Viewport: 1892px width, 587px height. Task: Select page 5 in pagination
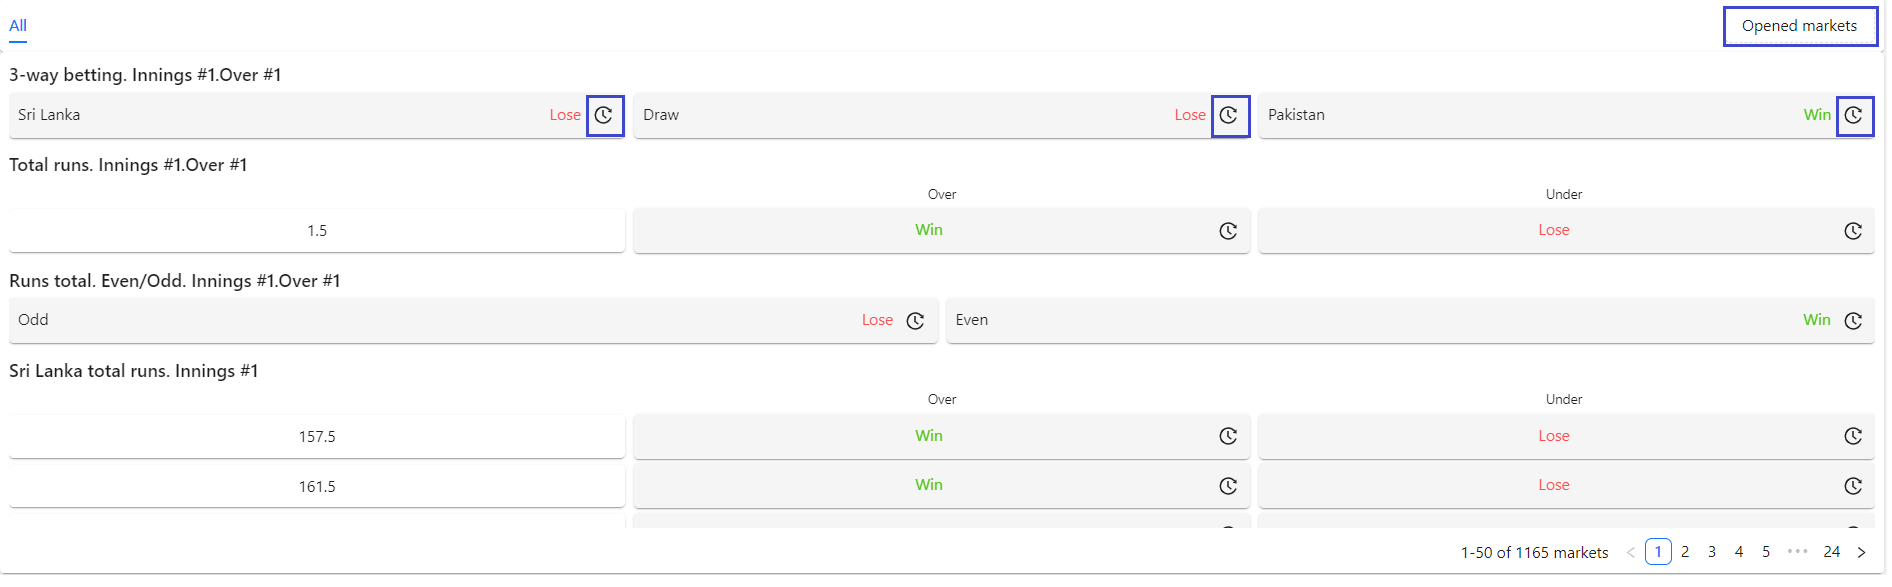pyautogui.click(x=1766, y=552)
